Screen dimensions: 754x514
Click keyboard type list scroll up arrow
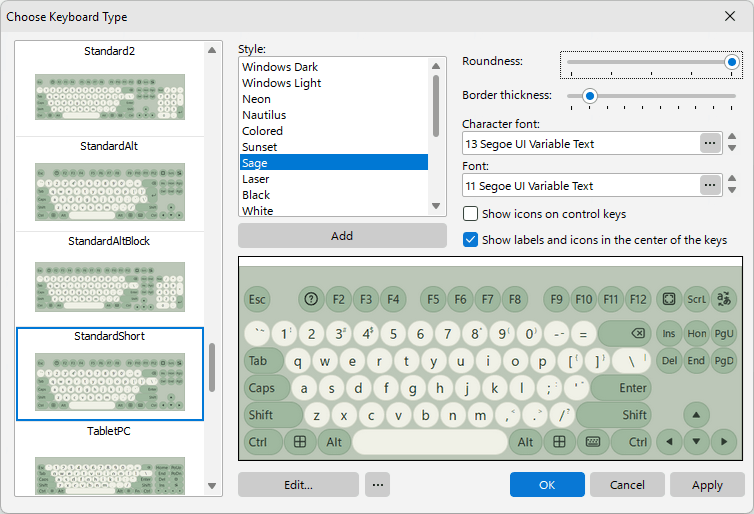click(x=212, y=50)
